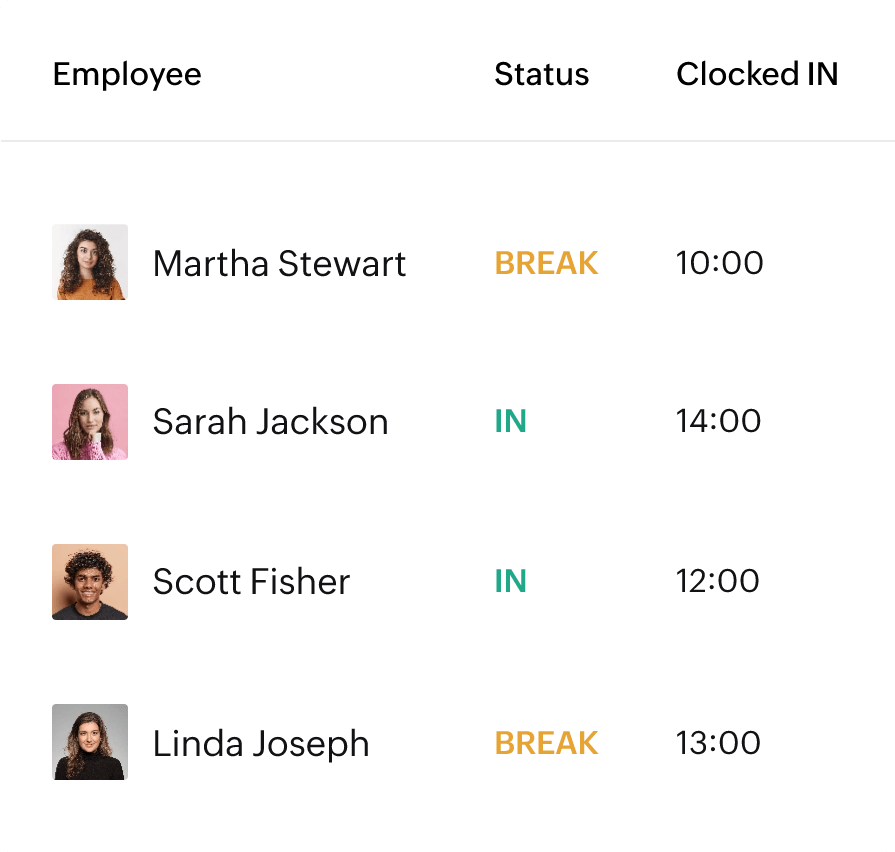Click Martha Stewart's profile photo

[89, 263]
